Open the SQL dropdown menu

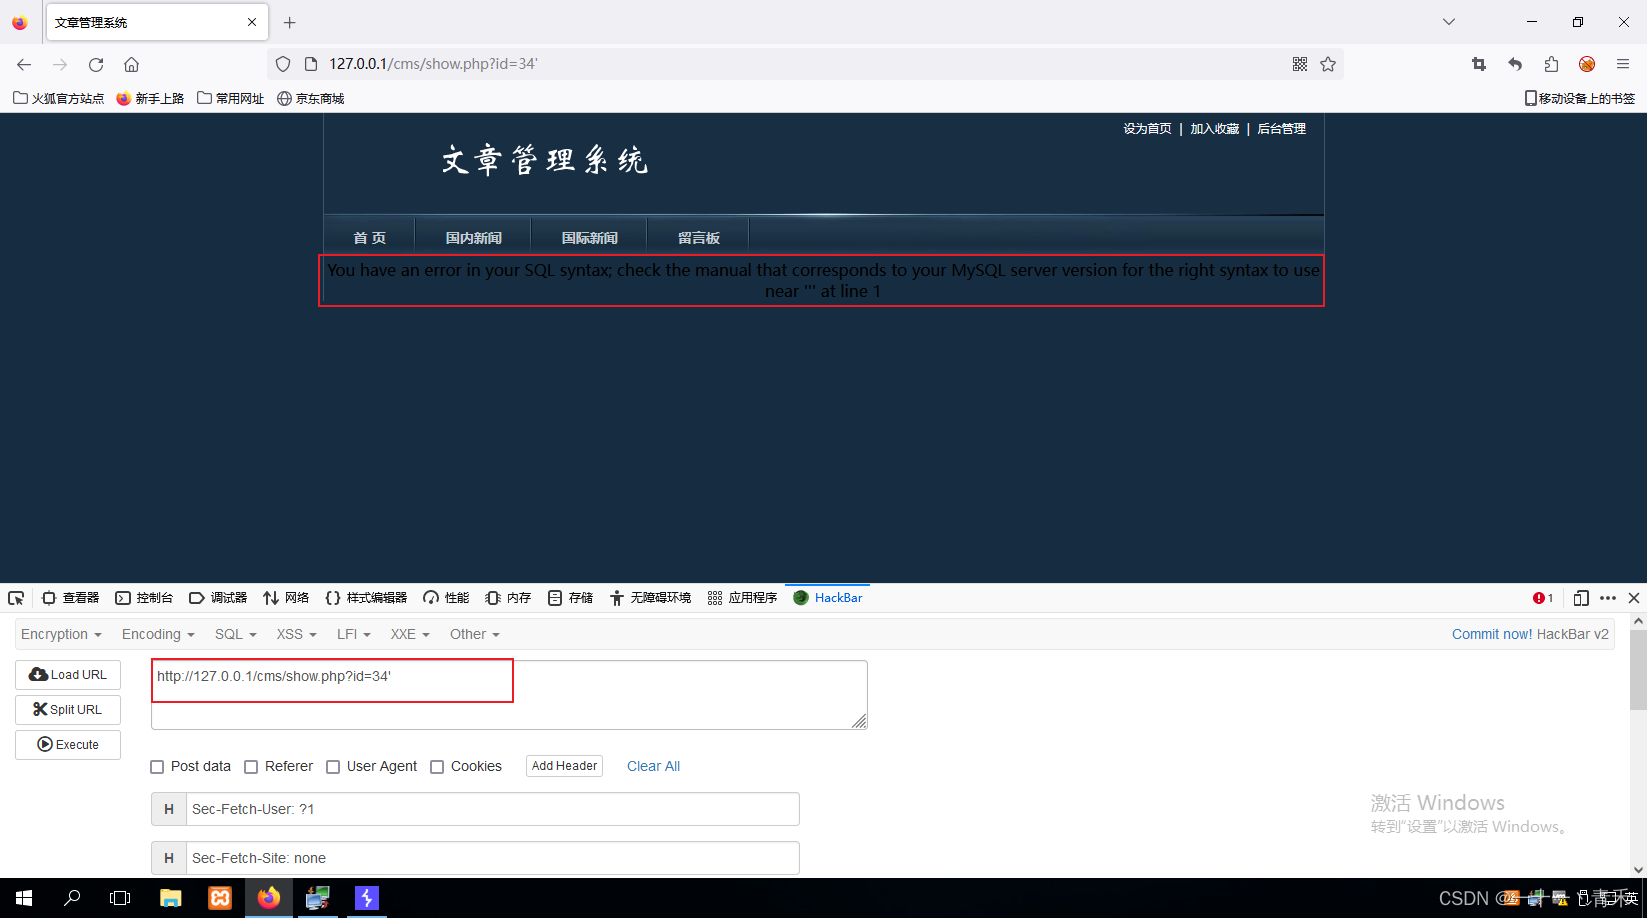coord(236,635)
